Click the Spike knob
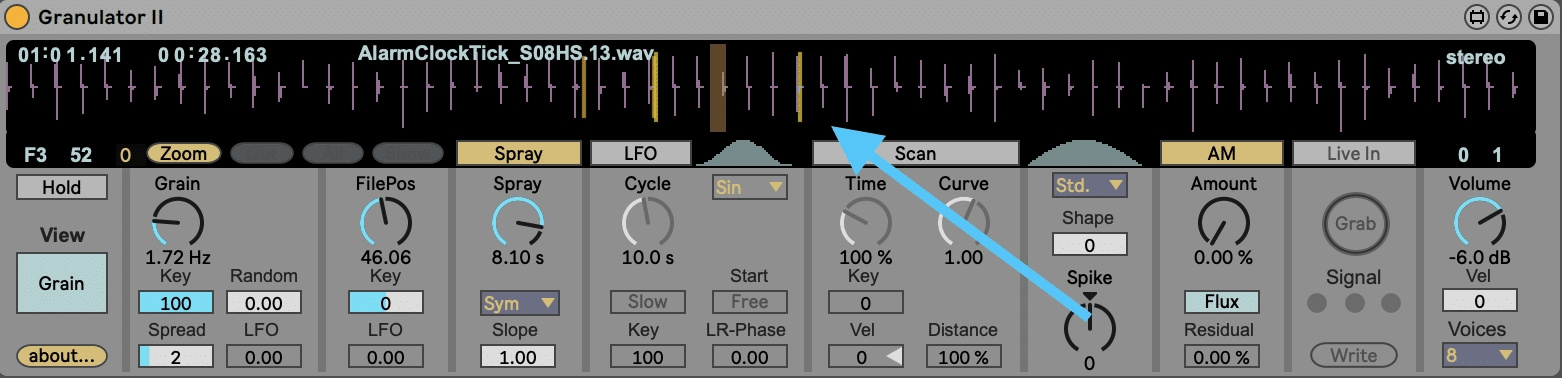The image size is (1562, 378). point(1089,327)
